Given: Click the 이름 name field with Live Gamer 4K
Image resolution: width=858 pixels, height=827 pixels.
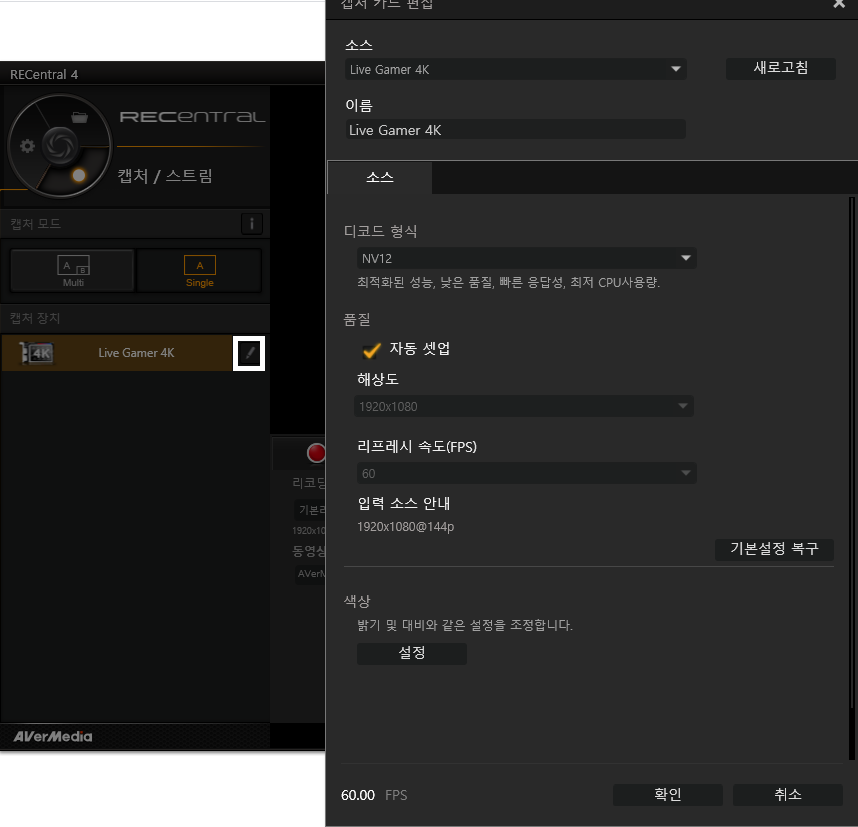Looking at the screenshot, I should (x=515, y=130).
